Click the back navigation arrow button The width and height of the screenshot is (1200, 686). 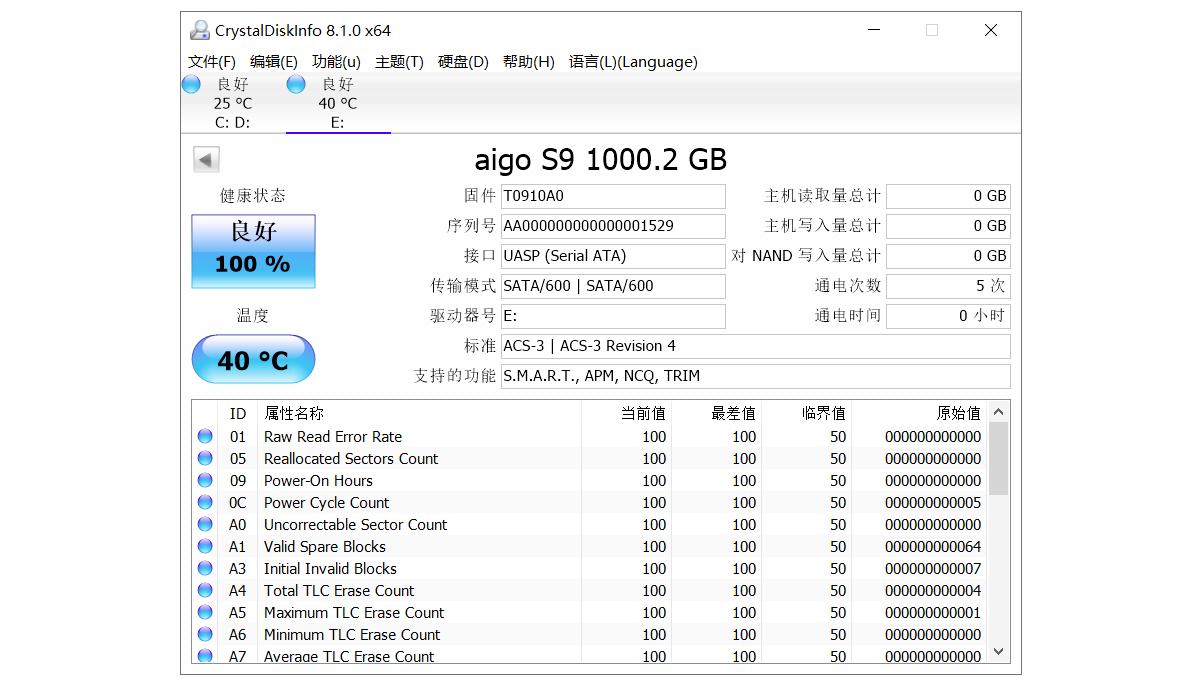205,159
